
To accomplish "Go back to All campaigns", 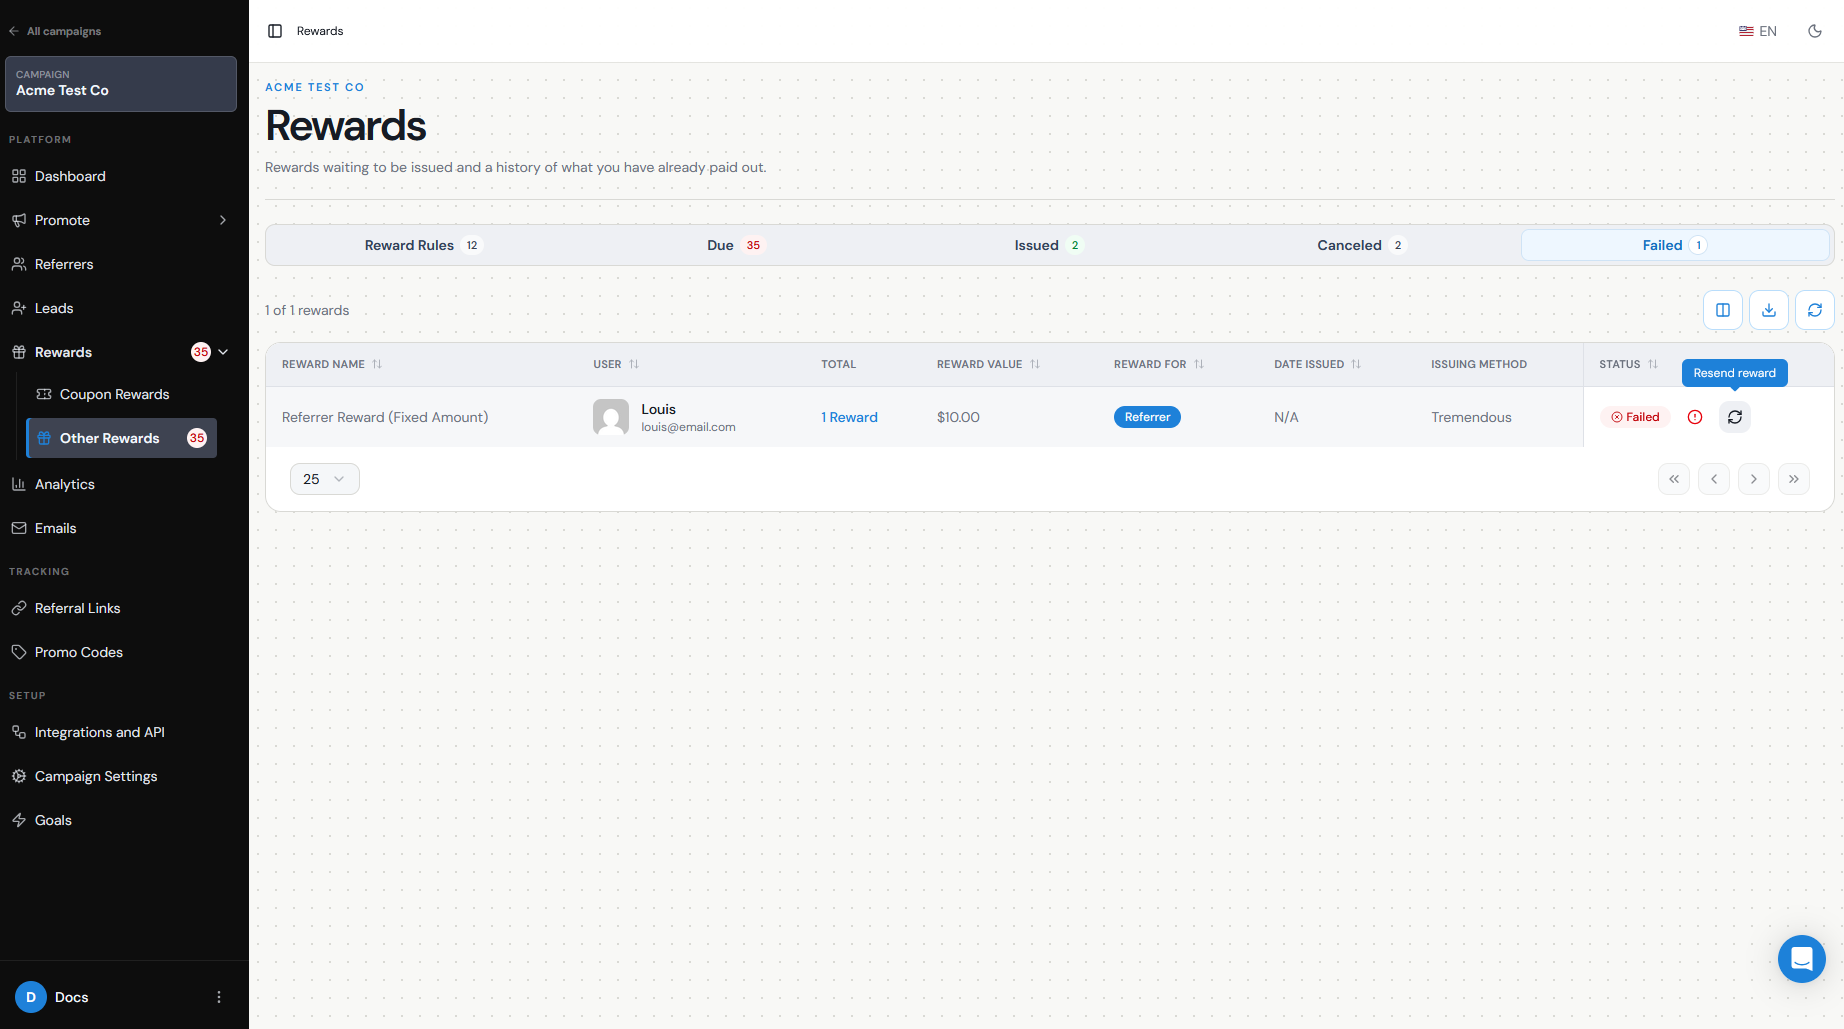I will pyautogui.click(x=55, y=31).
